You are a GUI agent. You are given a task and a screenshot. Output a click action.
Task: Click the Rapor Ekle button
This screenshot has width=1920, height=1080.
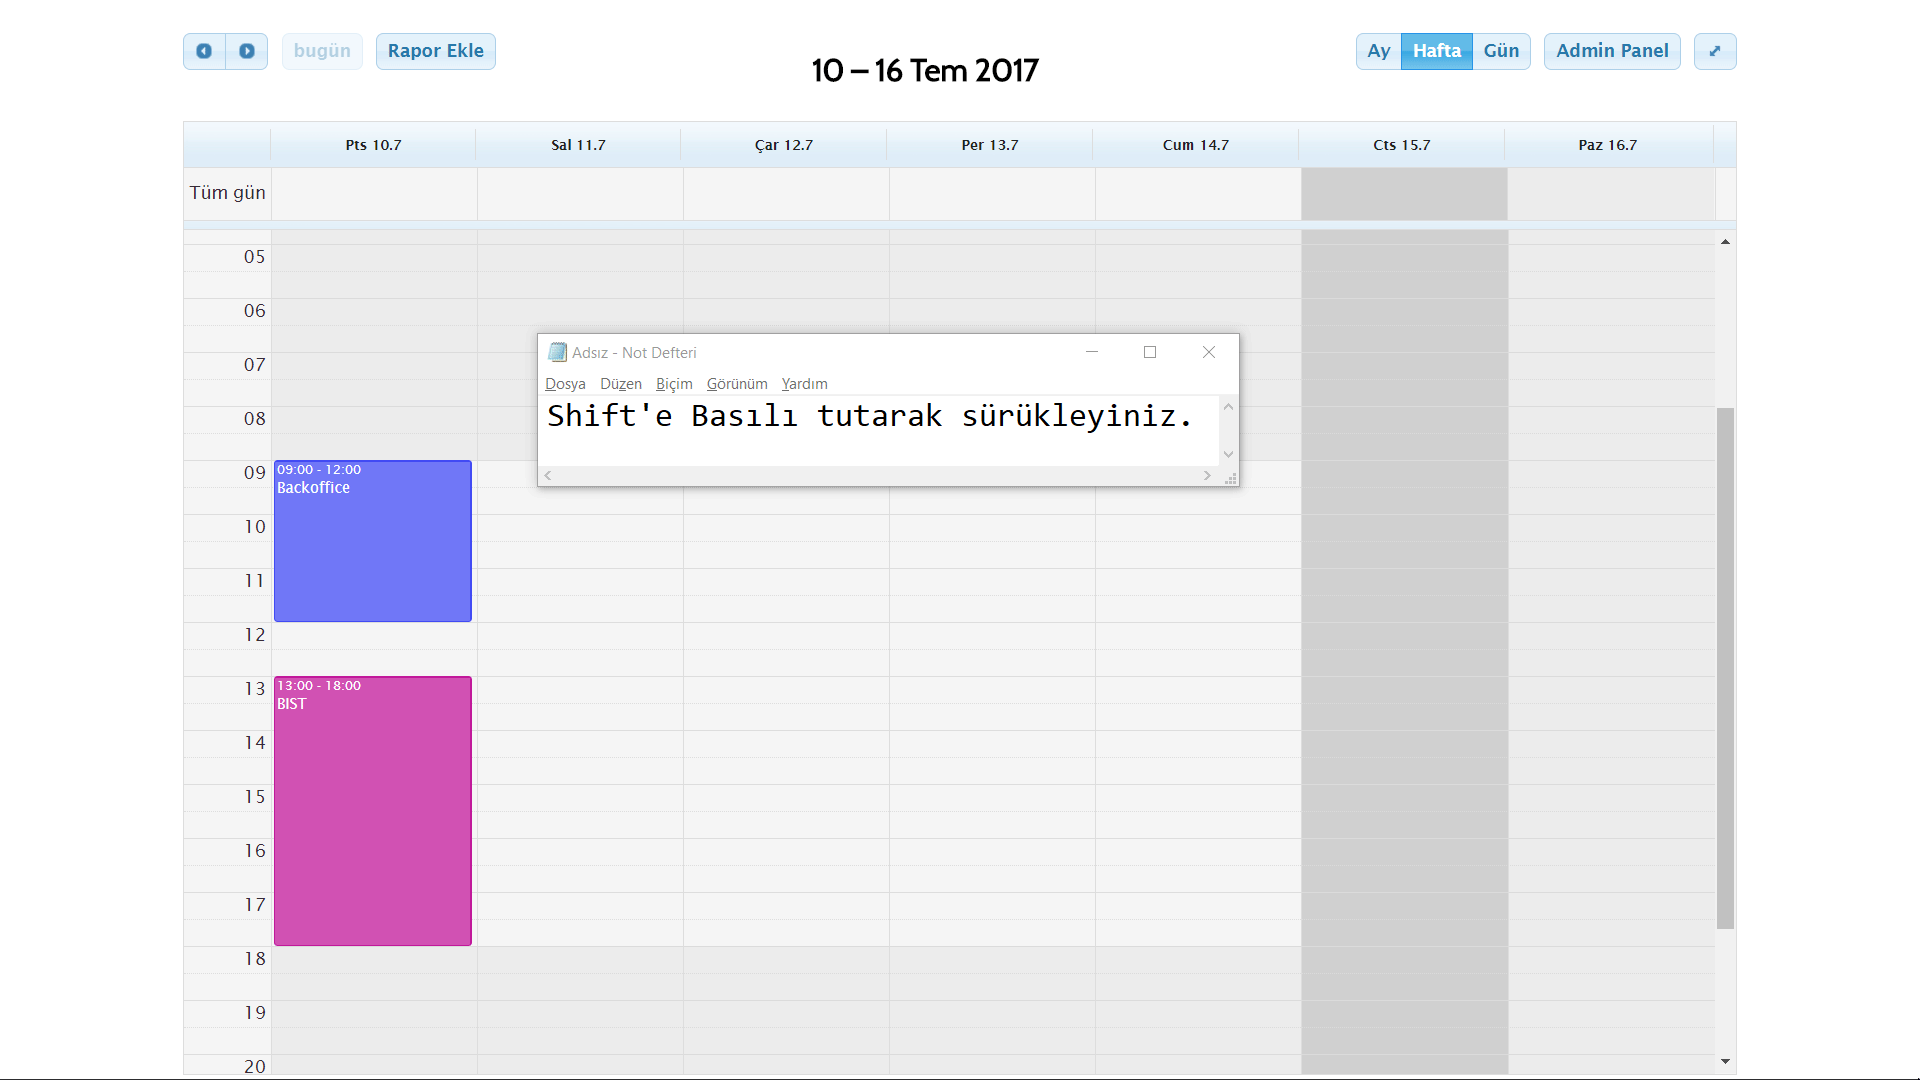(435, 51)
